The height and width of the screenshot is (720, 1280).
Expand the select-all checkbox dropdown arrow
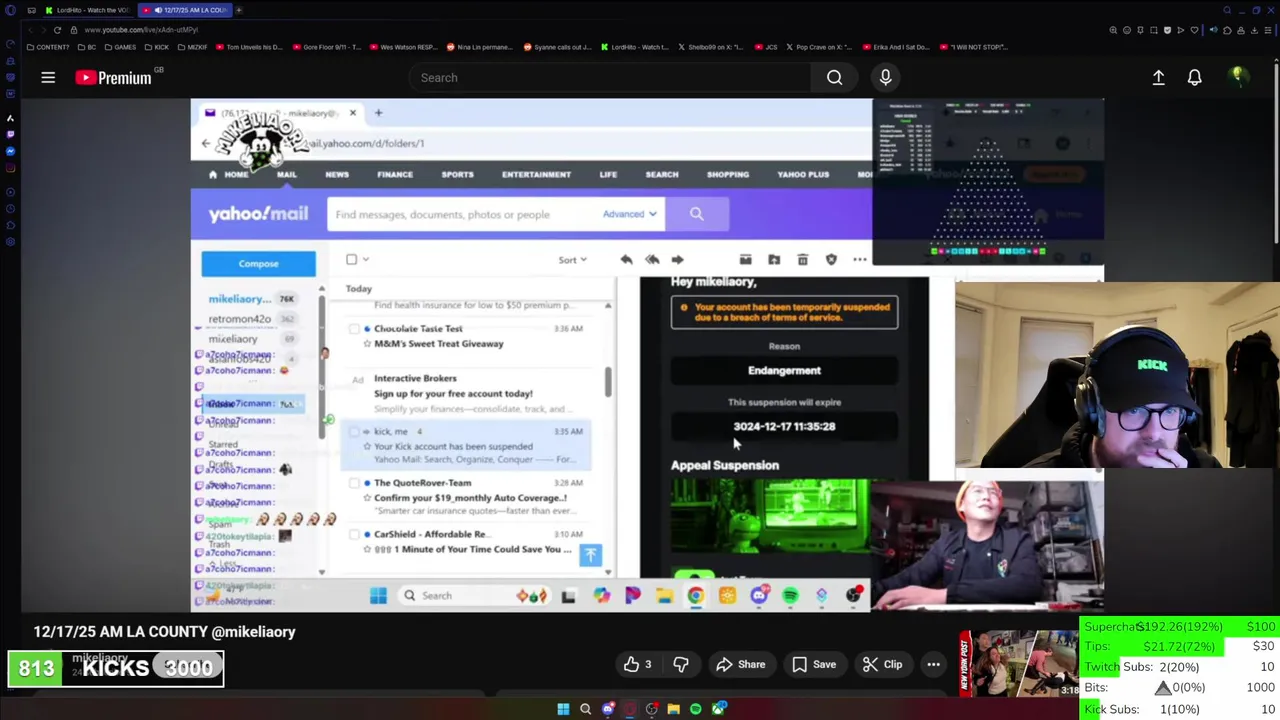(366, 260)
